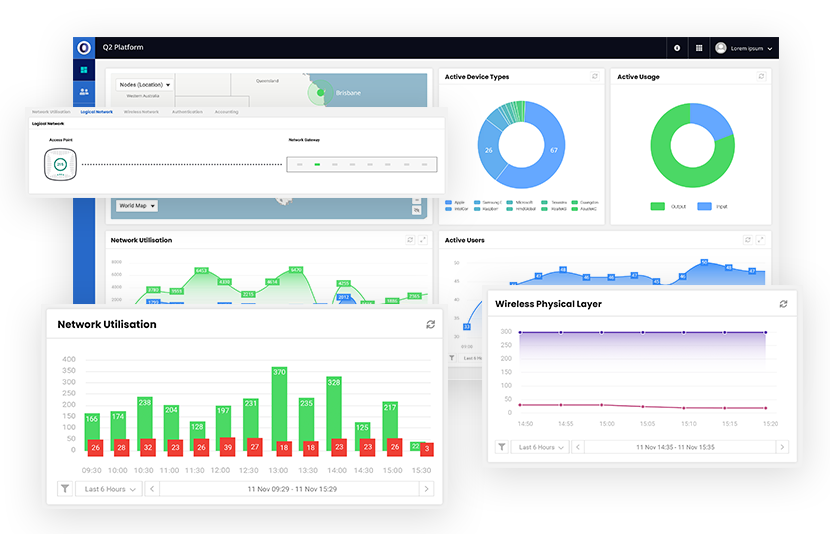Refresh the Active Users card
The width and height of the screenshot is (830, 534).
747,240
